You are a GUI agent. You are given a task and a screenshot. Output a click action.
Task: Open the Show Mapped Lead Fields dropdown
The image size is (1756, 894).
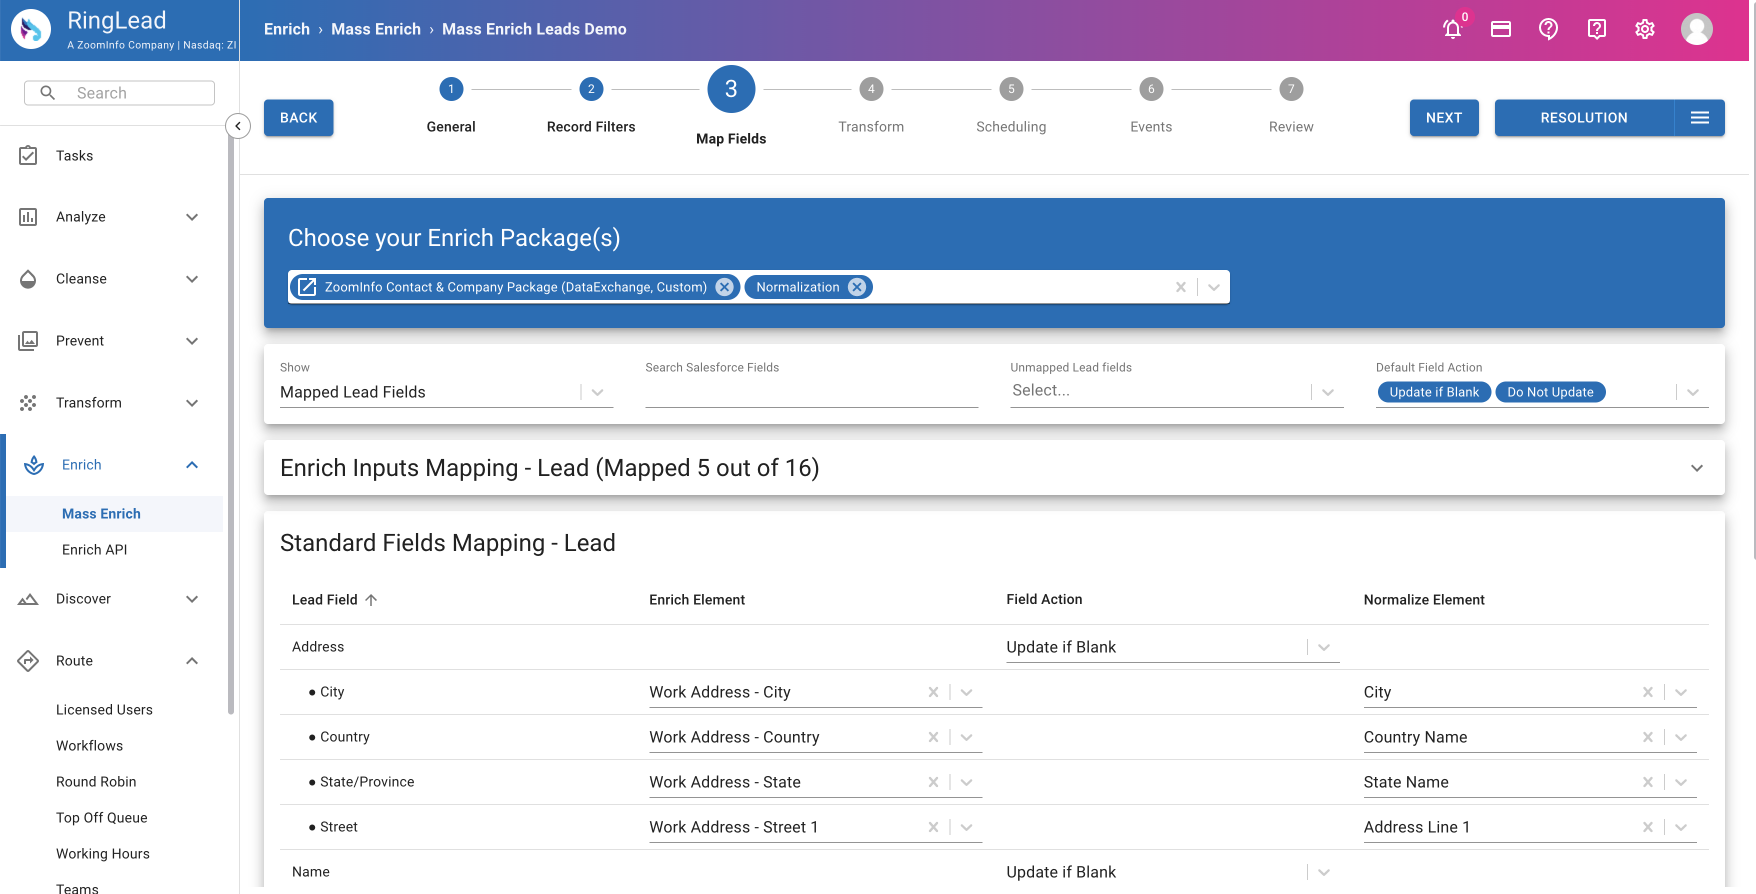(x=597, y=392)
